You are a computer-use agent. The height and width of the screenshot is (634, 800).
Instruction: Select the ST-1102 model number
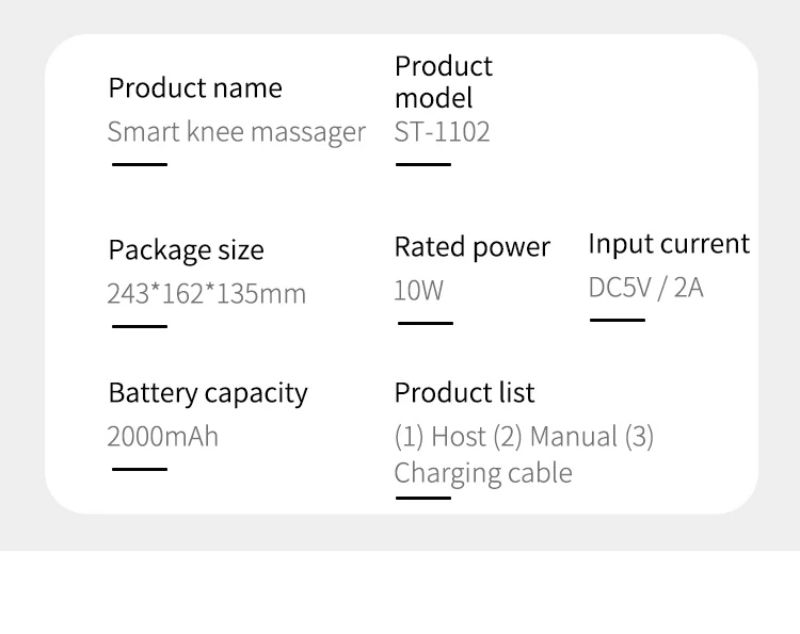click(442, 132)
